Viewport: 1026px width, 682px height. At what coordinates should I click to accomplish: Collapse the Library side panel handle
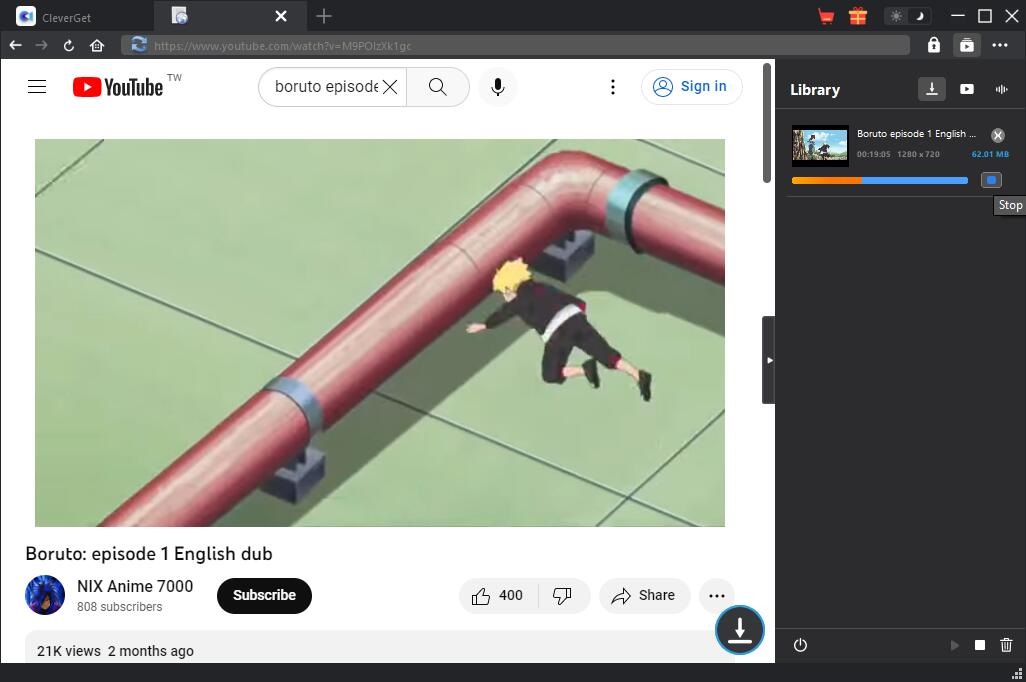pos(768,360)
